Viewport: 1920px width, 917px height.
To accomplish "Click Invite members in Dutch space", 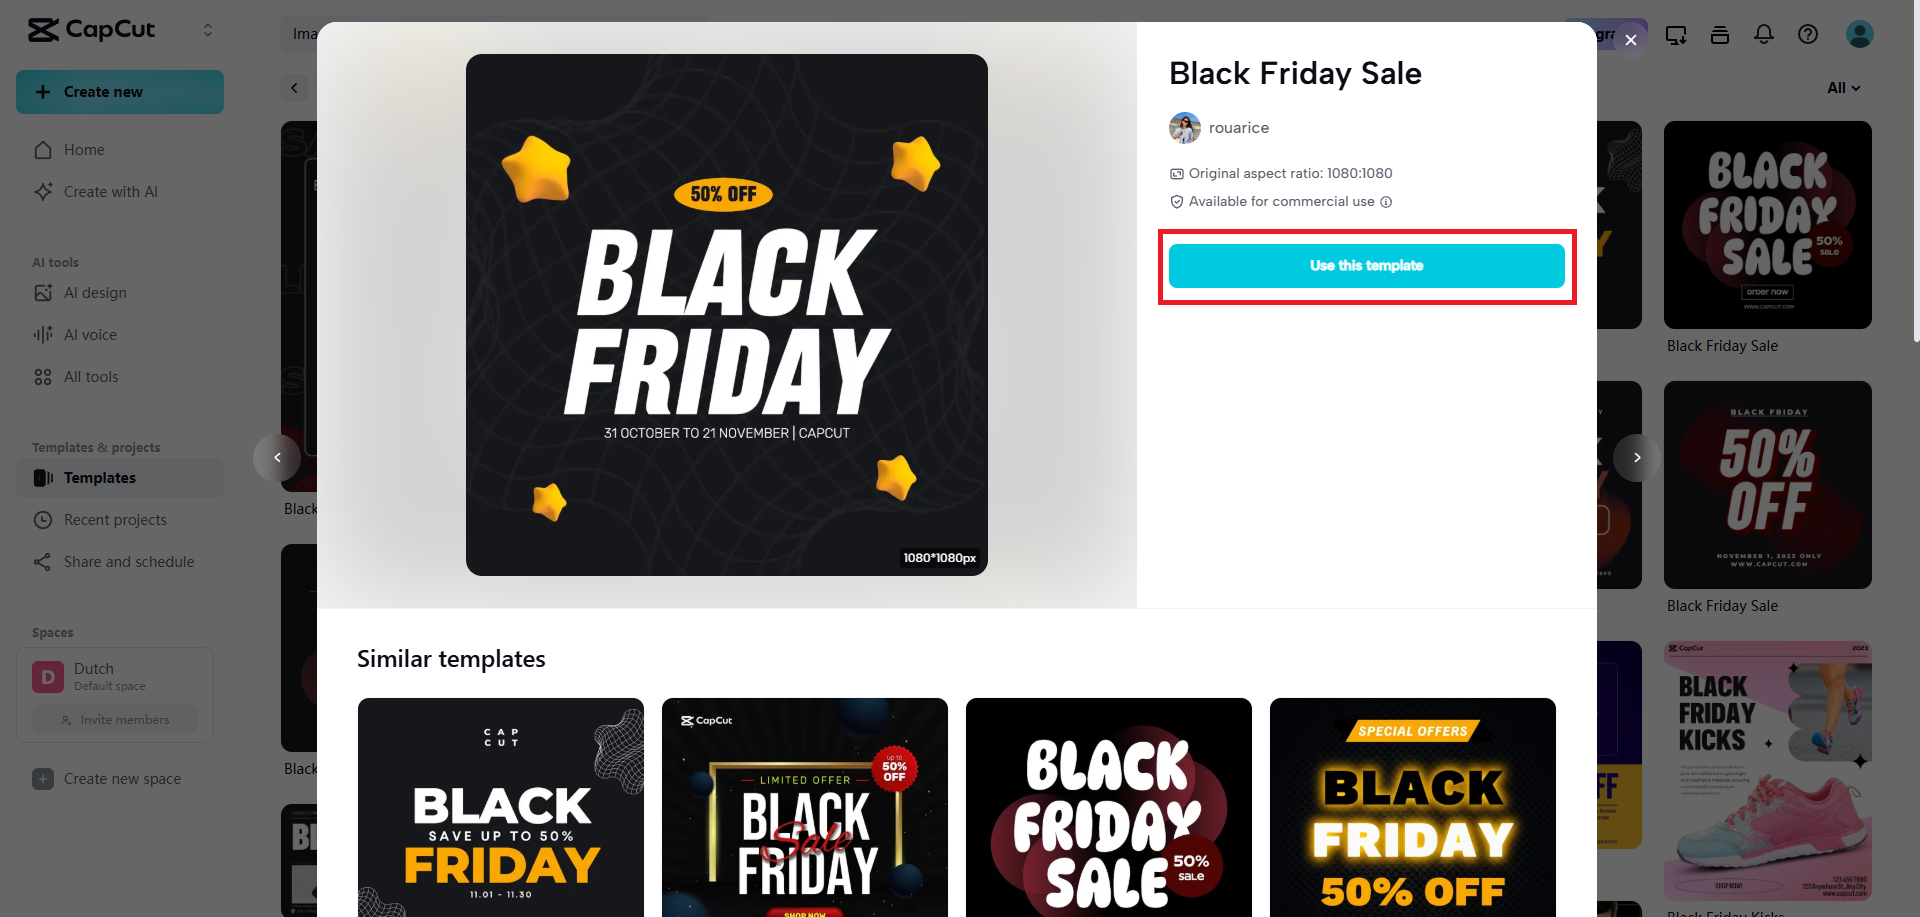I will click(115, 720).
